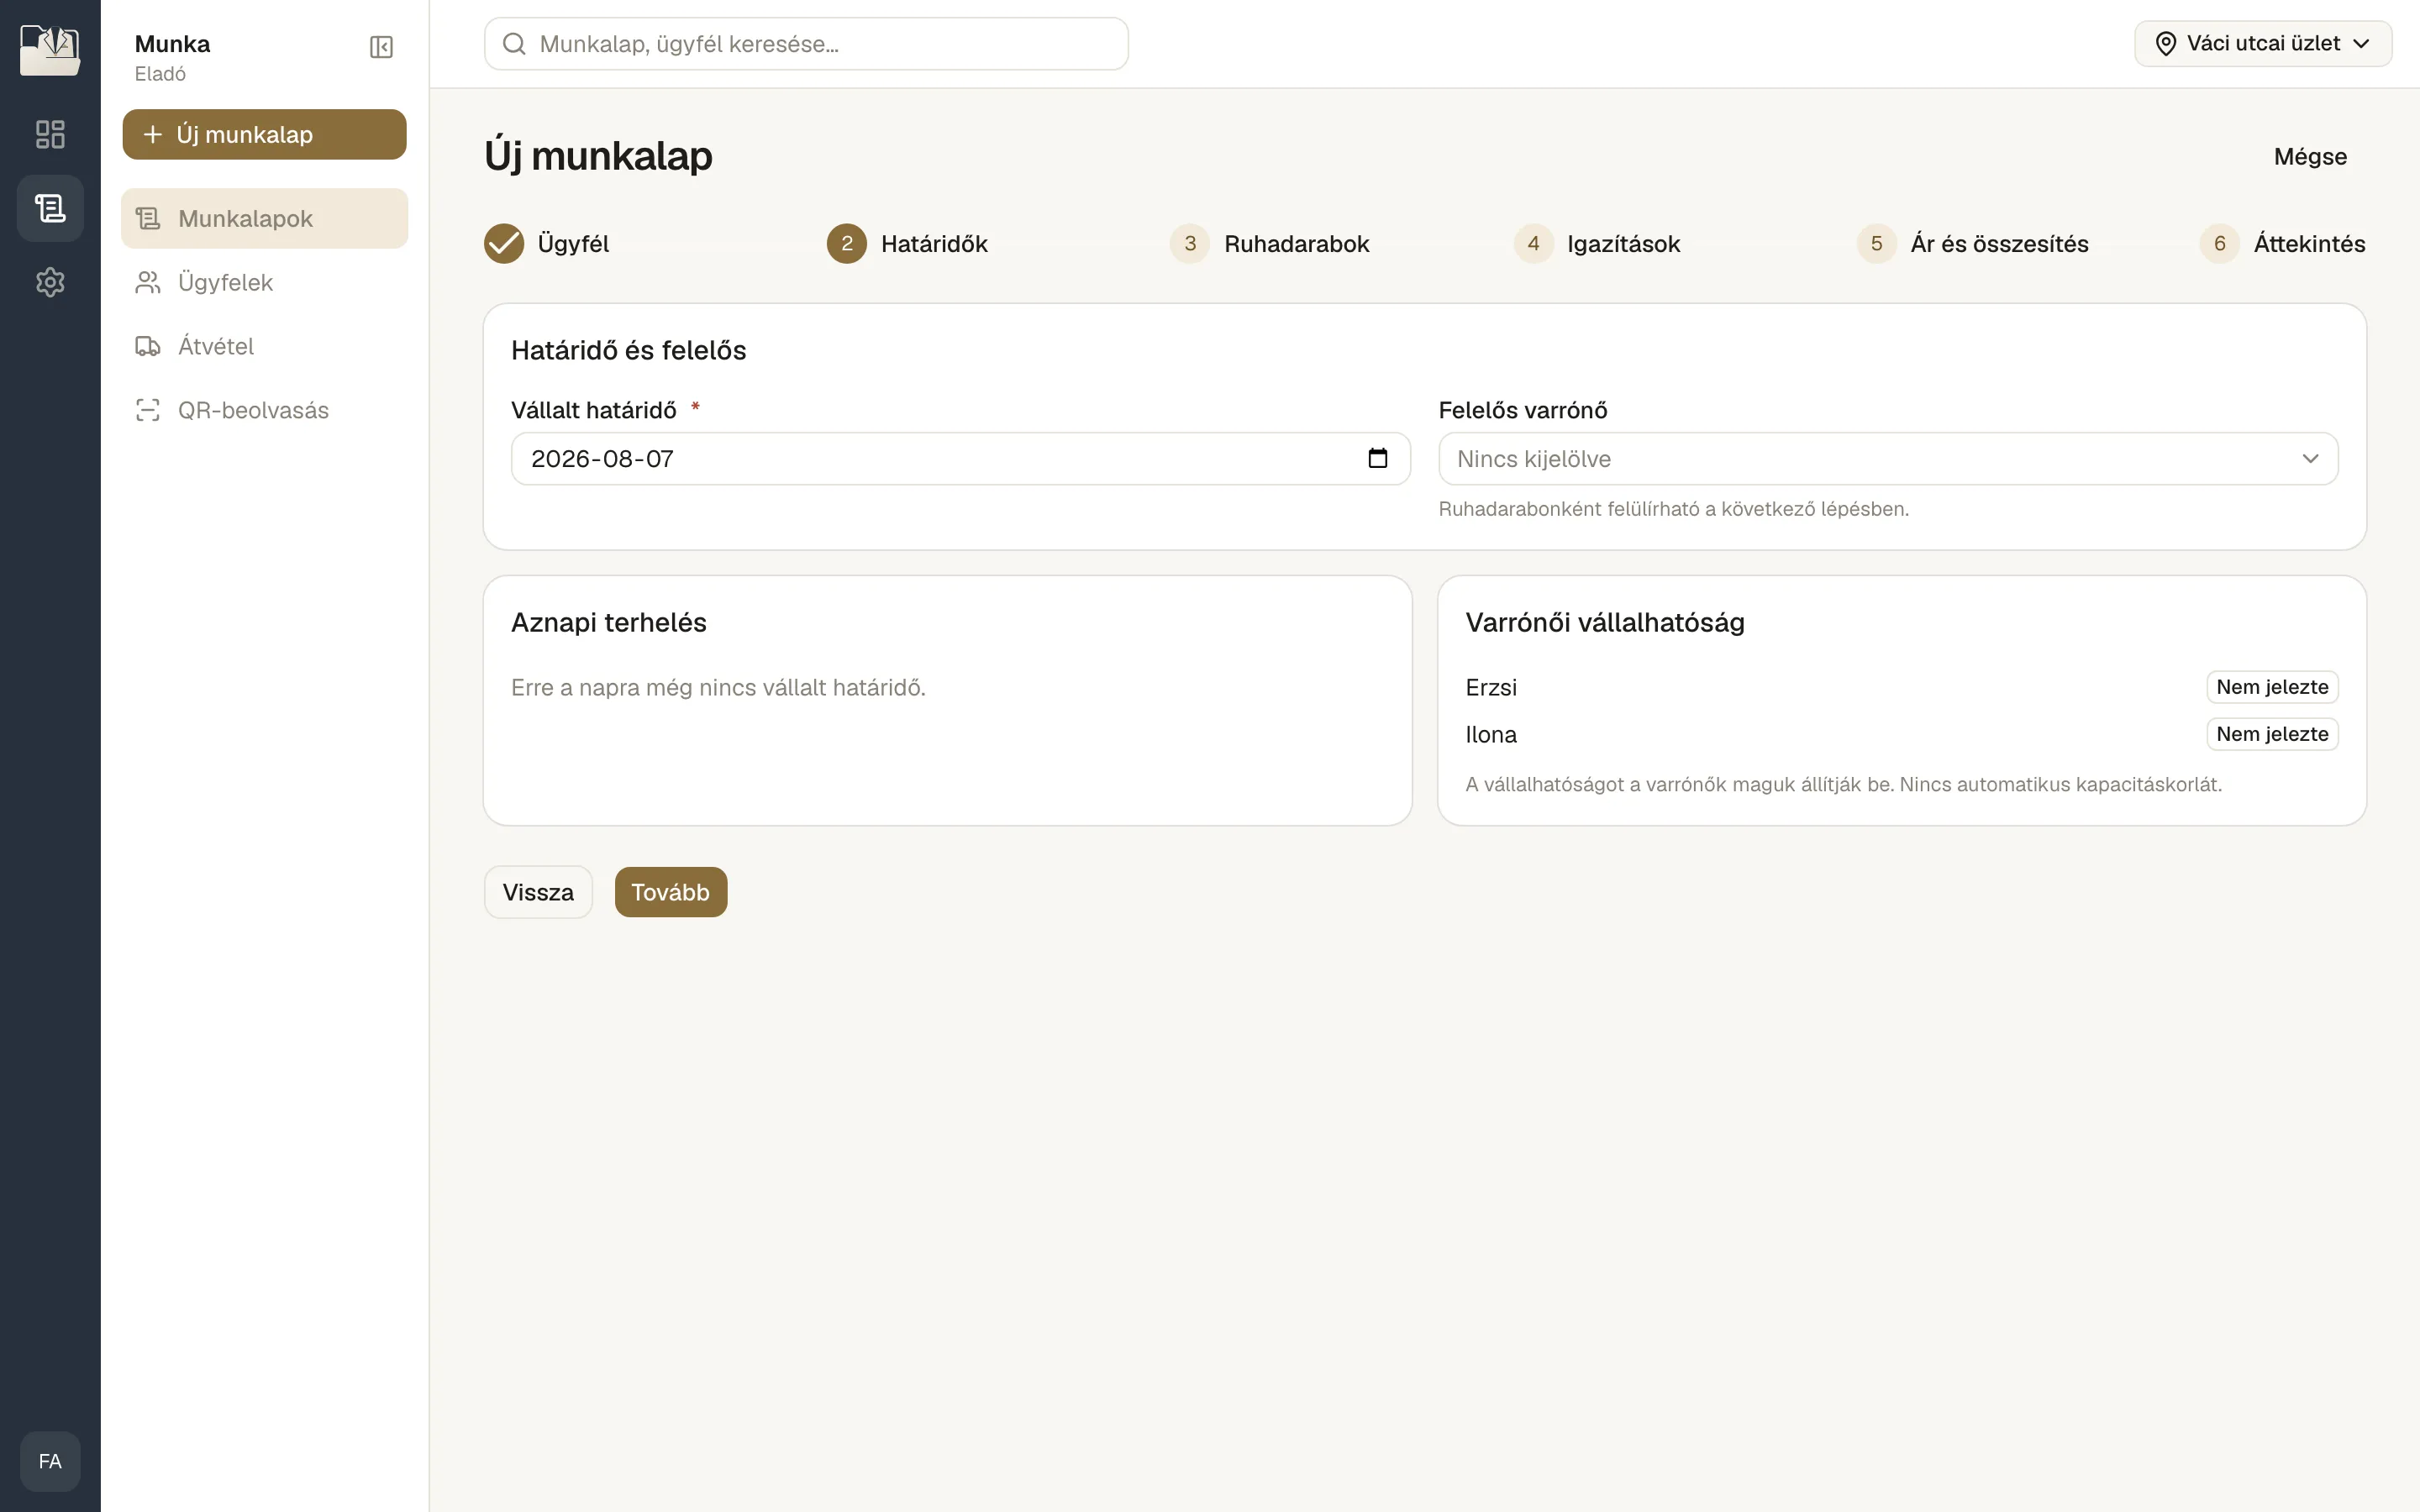Click the FA user avatar

point(50,1461)
